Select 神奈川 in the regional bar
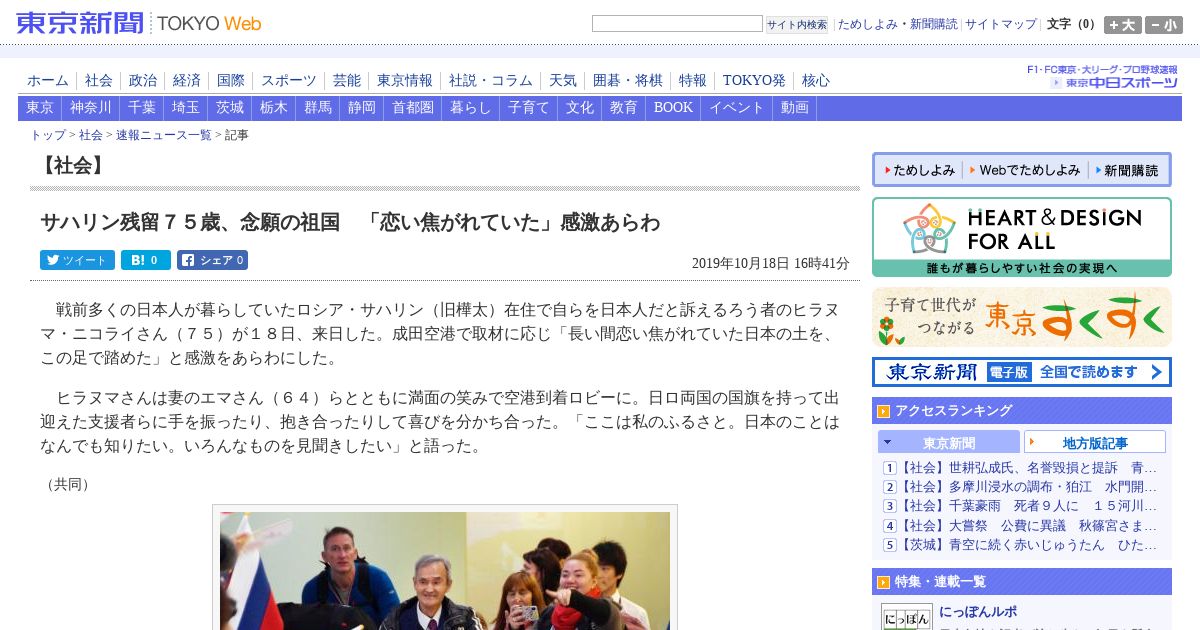Screen dimensions: 1200x630 [x=91, y=108]
